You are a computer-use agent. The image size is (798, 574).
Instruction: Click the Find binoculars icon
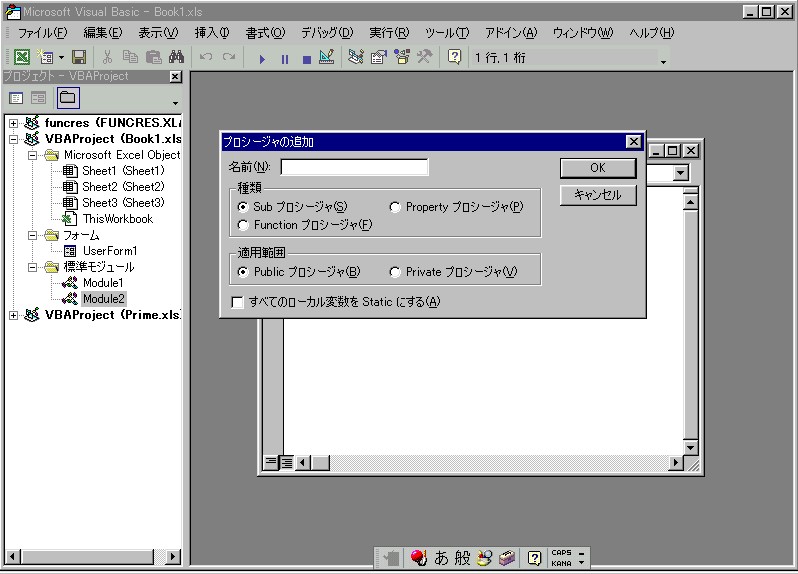point(176,58)
